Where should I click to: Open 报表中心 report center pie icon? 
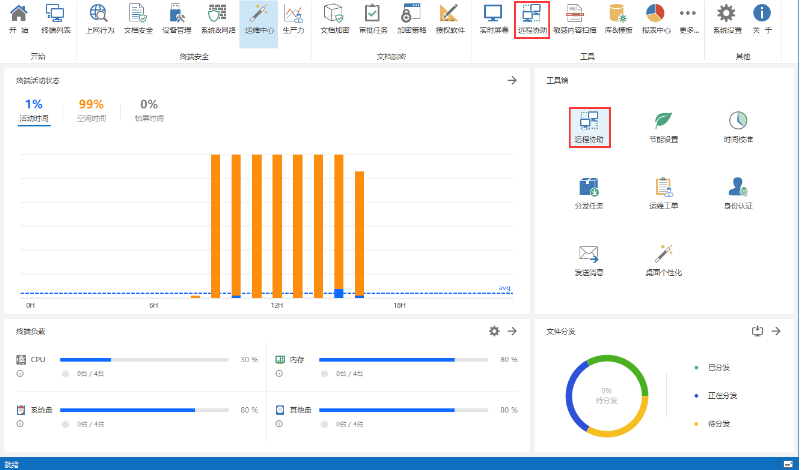pyautogui.click(x=656, y=19)
